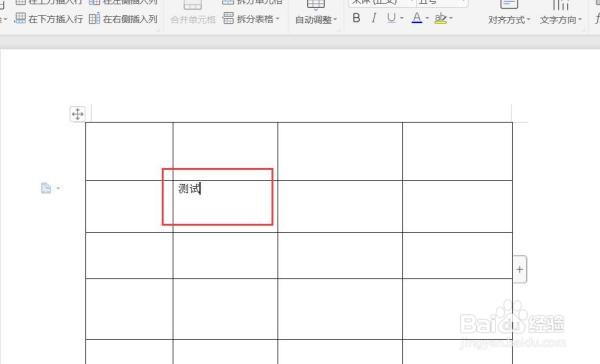Insert a column right via 在右侧插入列
The width and height of the screenshot is (600, 364).
click(123, 18)
